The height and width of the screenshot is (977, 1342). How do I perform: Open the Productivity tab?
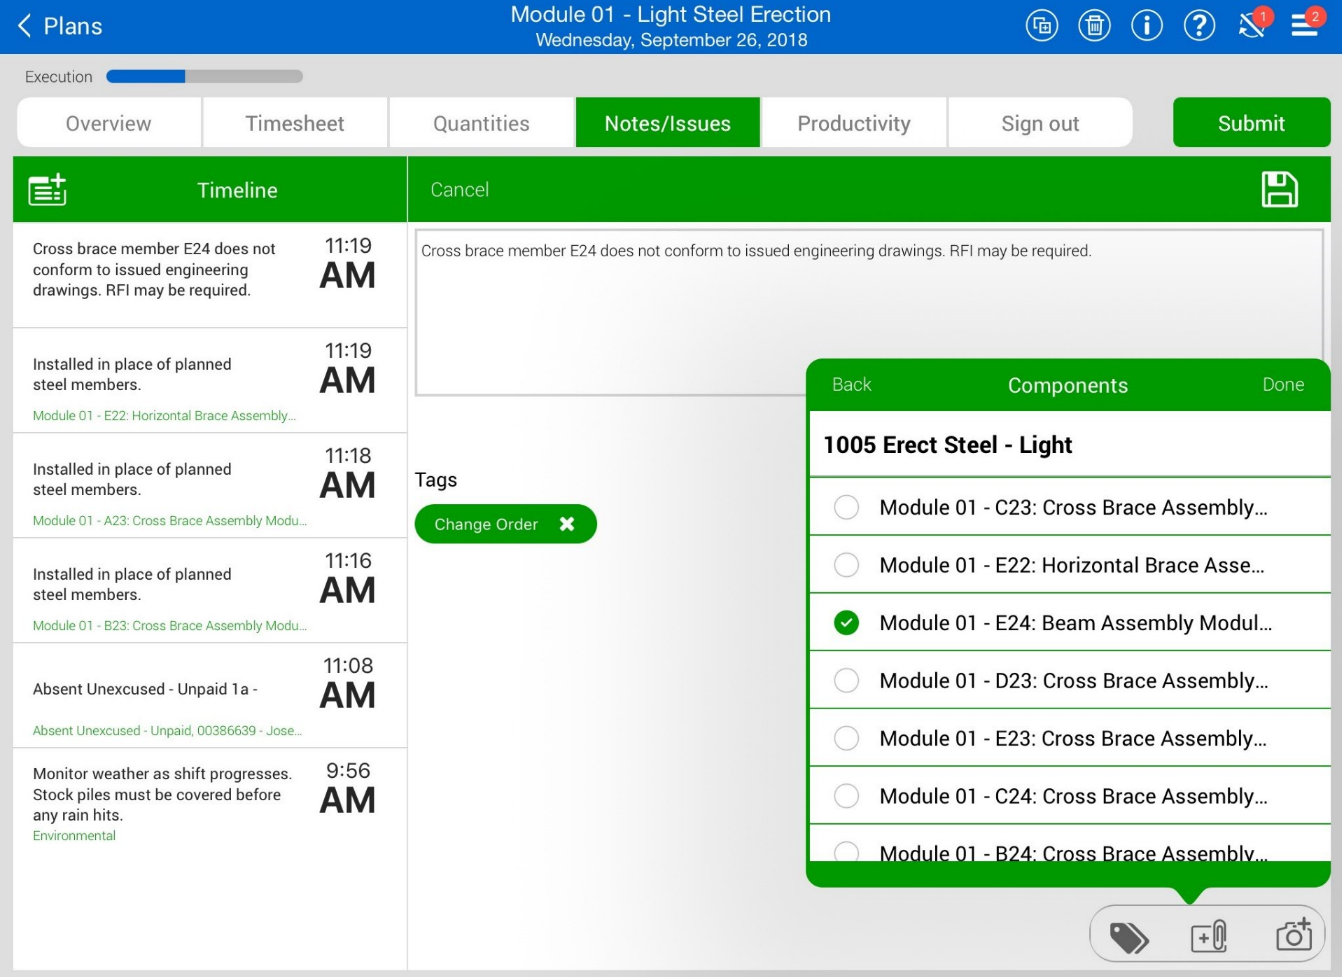(853, 123)
